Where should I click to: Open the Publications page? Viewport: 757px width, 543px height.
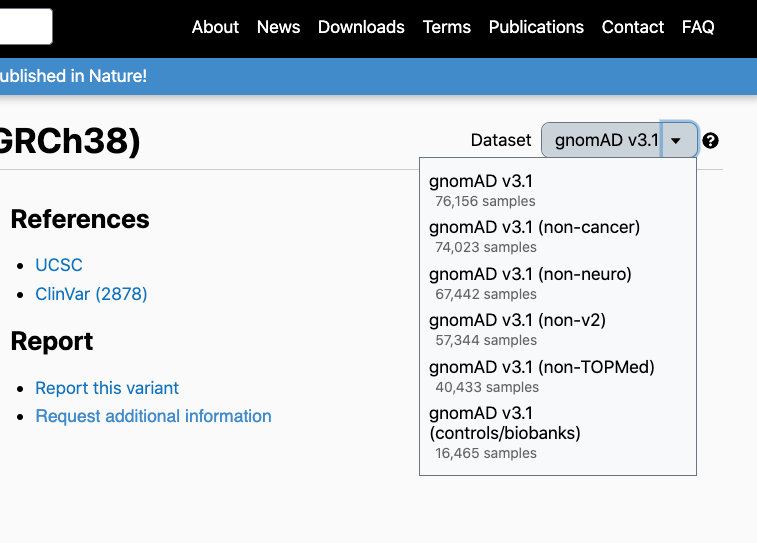point(536,27)
